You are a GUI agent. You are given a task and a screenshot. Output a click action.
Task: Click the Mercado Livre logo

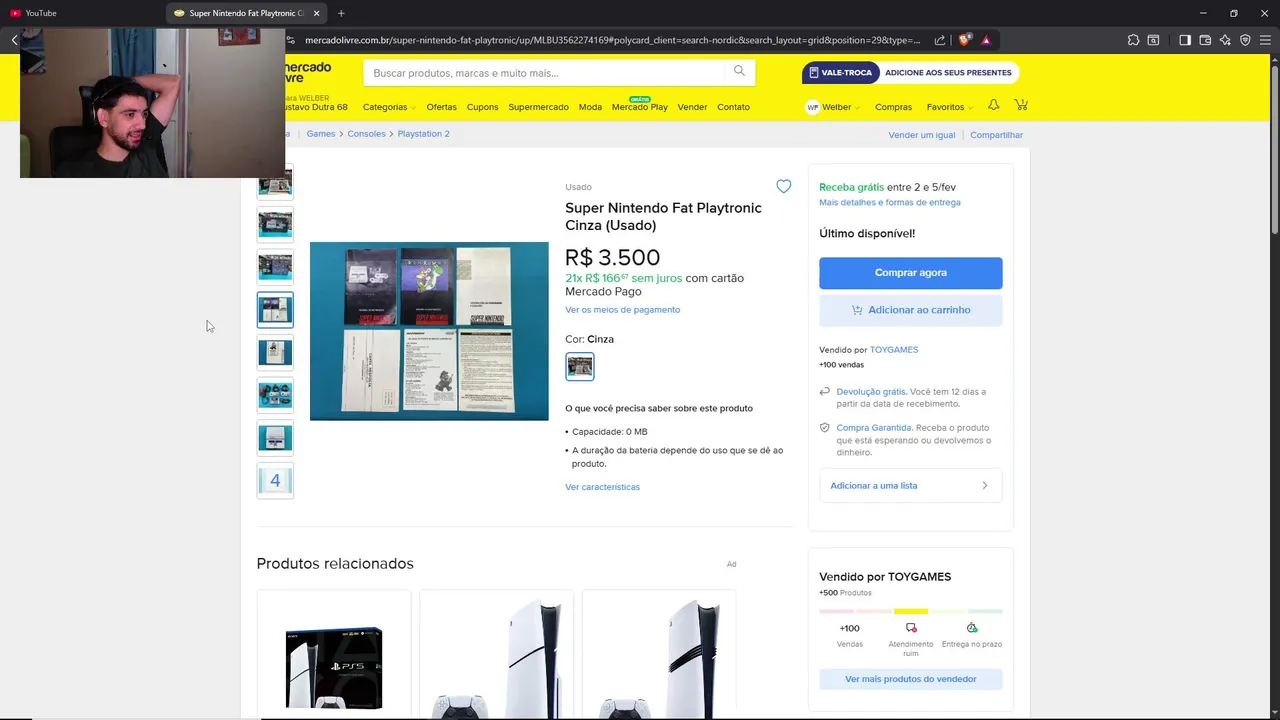click(308, 72)
